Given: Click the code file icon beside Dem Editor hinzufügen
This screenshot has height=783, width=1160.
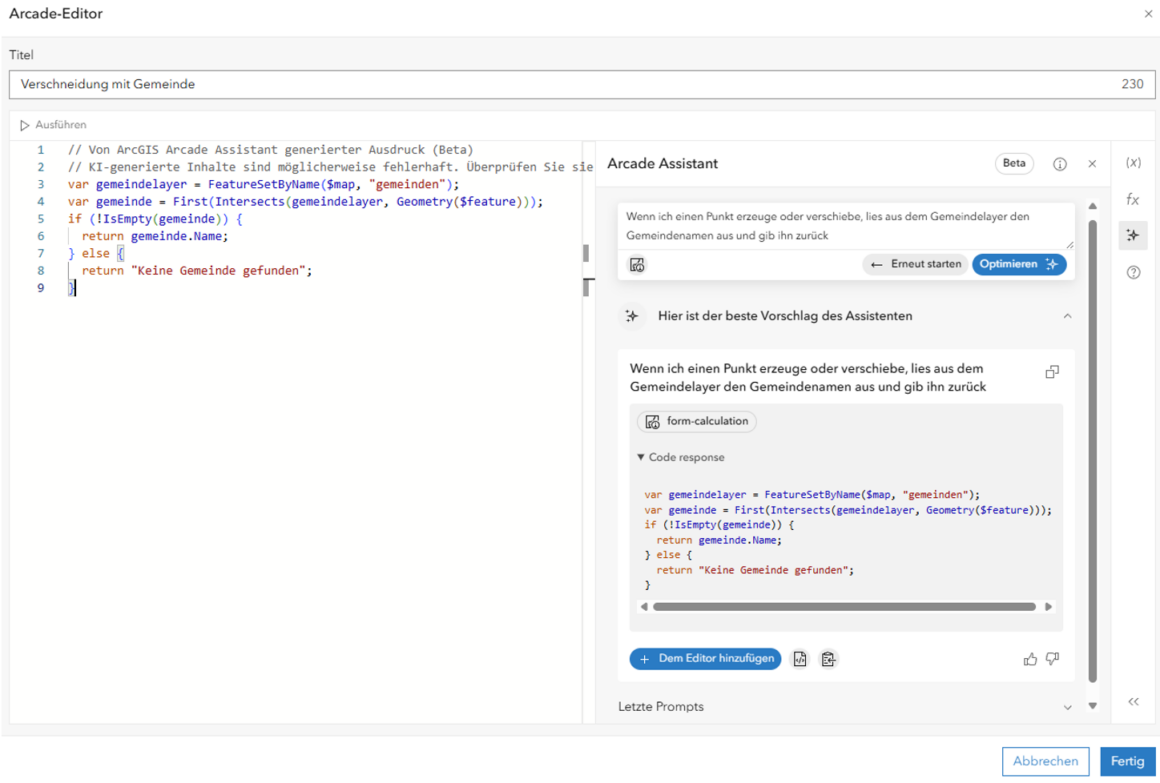Looking at the screenshot, I should (800, 659).
